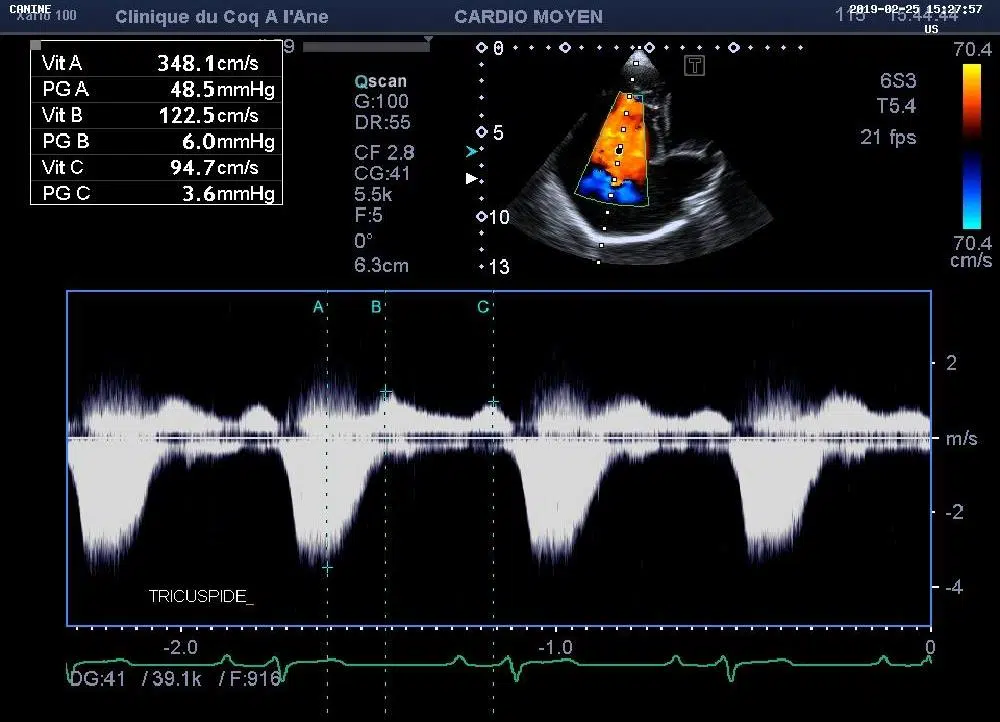The width and height of the screenshot is (1000, 722).
Task: Select the caliper cross on marker C
Action: coord(493,402)
